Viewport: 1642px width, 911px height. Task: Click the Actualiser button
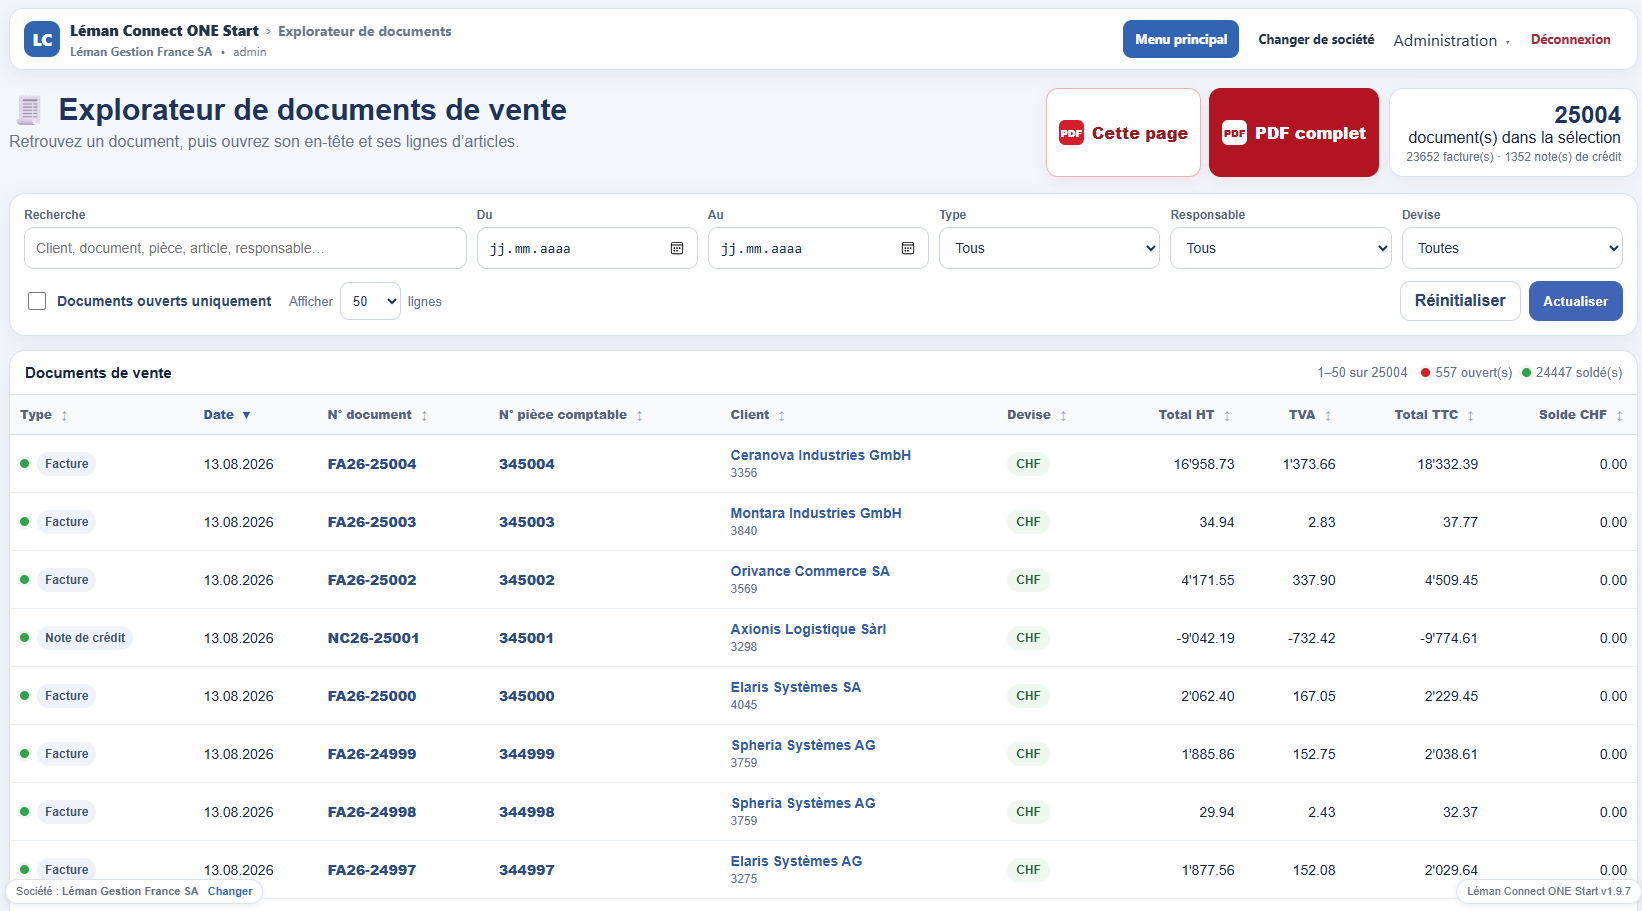click(1575, 301)
